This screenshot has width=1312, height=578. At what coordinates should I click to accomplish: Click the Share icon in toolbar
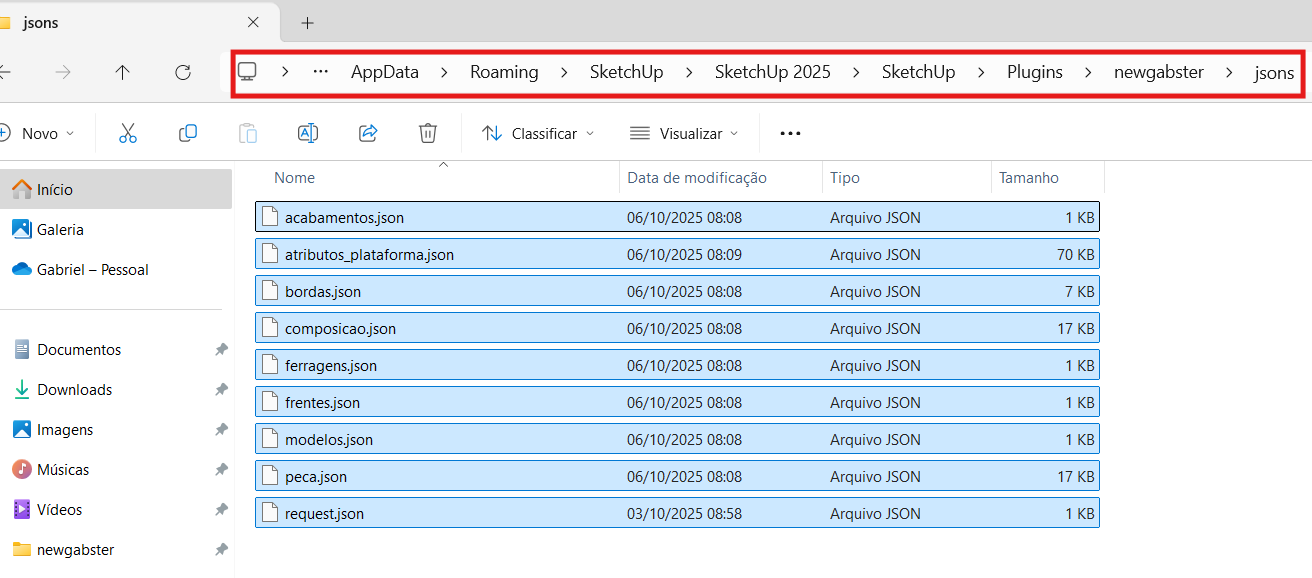click(368, 133)
